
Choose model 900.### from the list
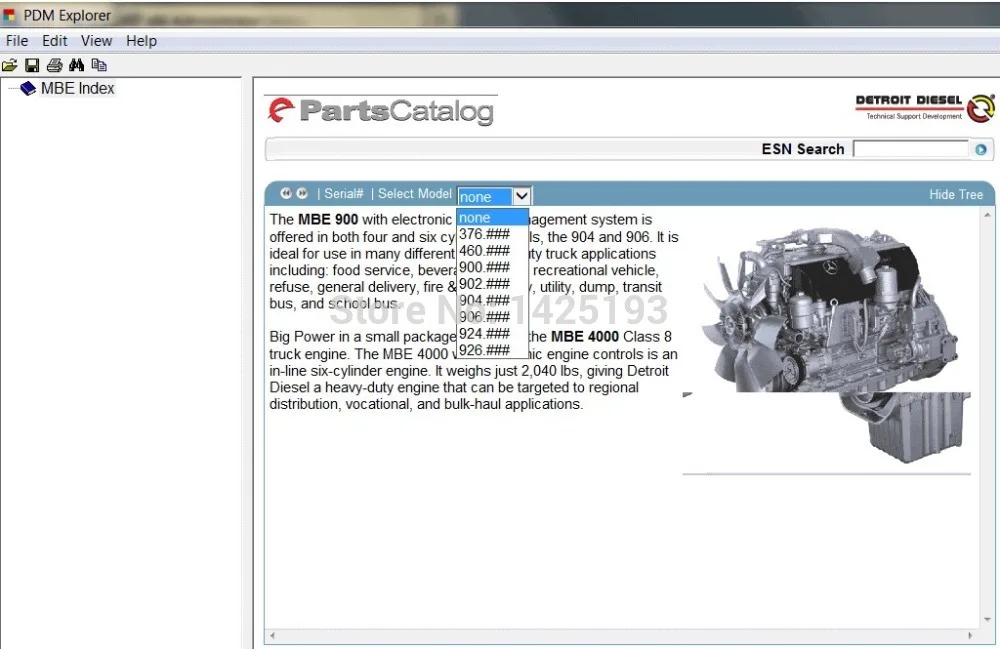pos(492,267)
